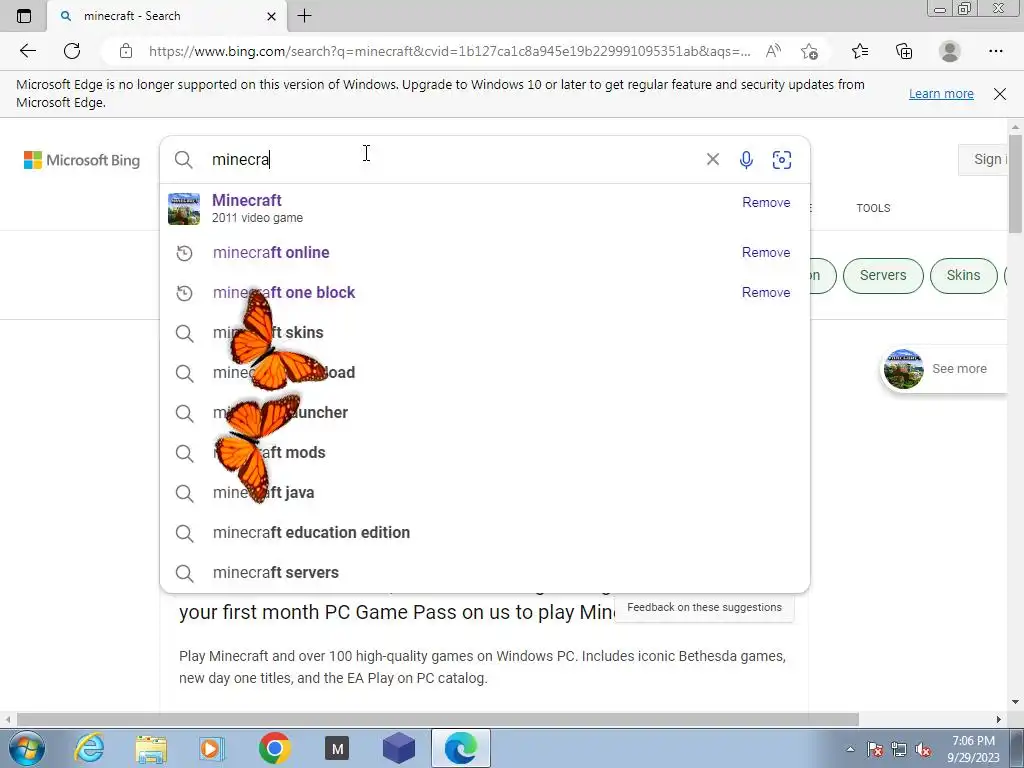Dismiss the Edge unsupported notification bar
The width and height of the screenshot is (1024, 768).
(x=1000, y=93)
